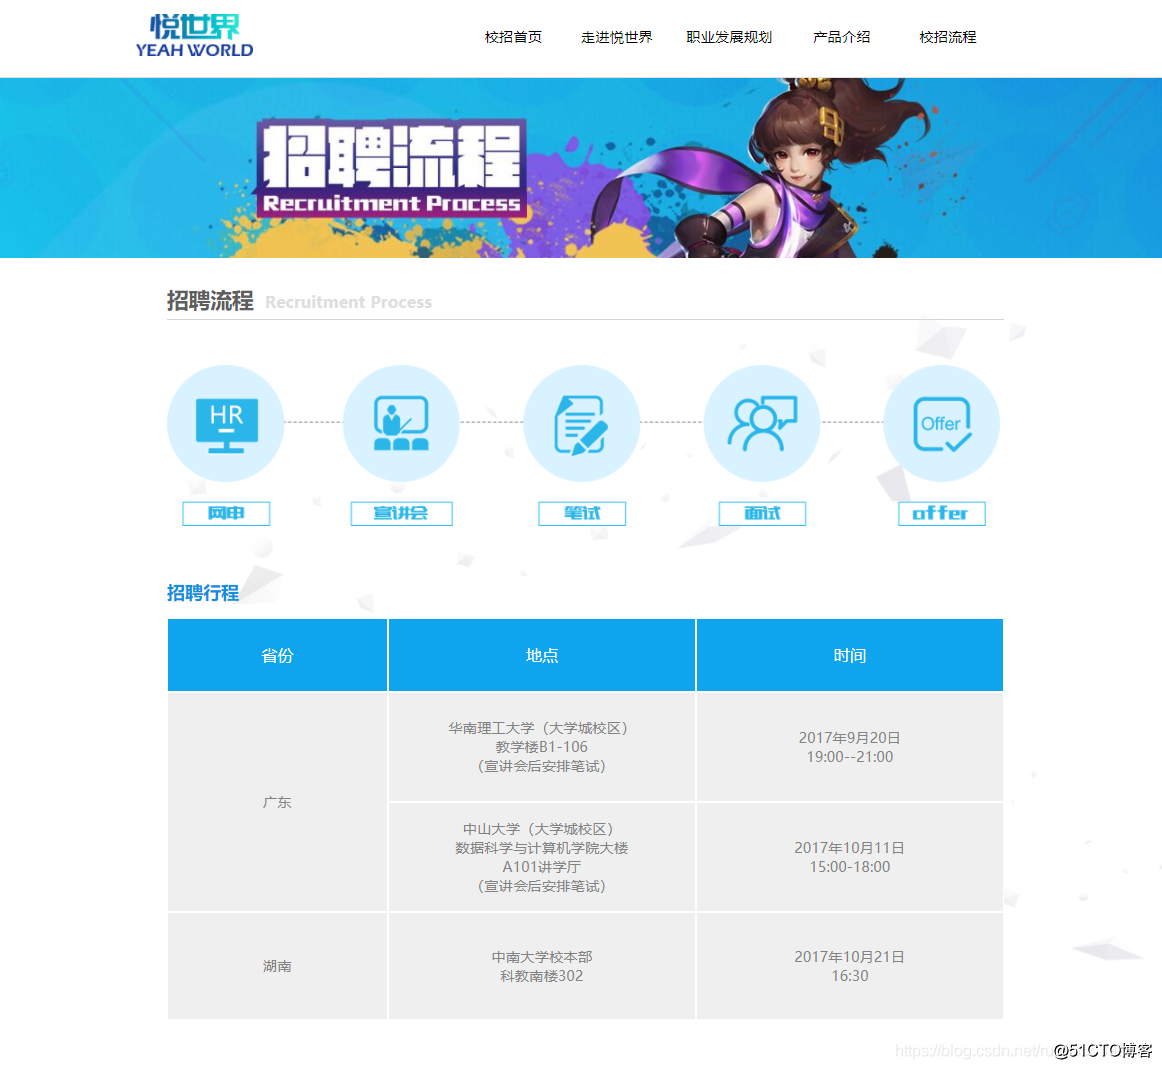Open the 校招首页 menu item
This screenshot has width=1162, height=1069.
tap(513, 37)
